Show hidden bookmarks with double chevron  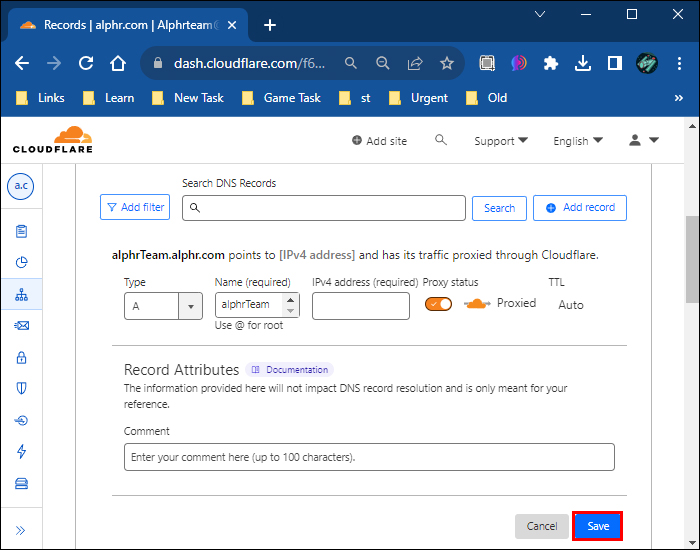[x=679, y=98]
